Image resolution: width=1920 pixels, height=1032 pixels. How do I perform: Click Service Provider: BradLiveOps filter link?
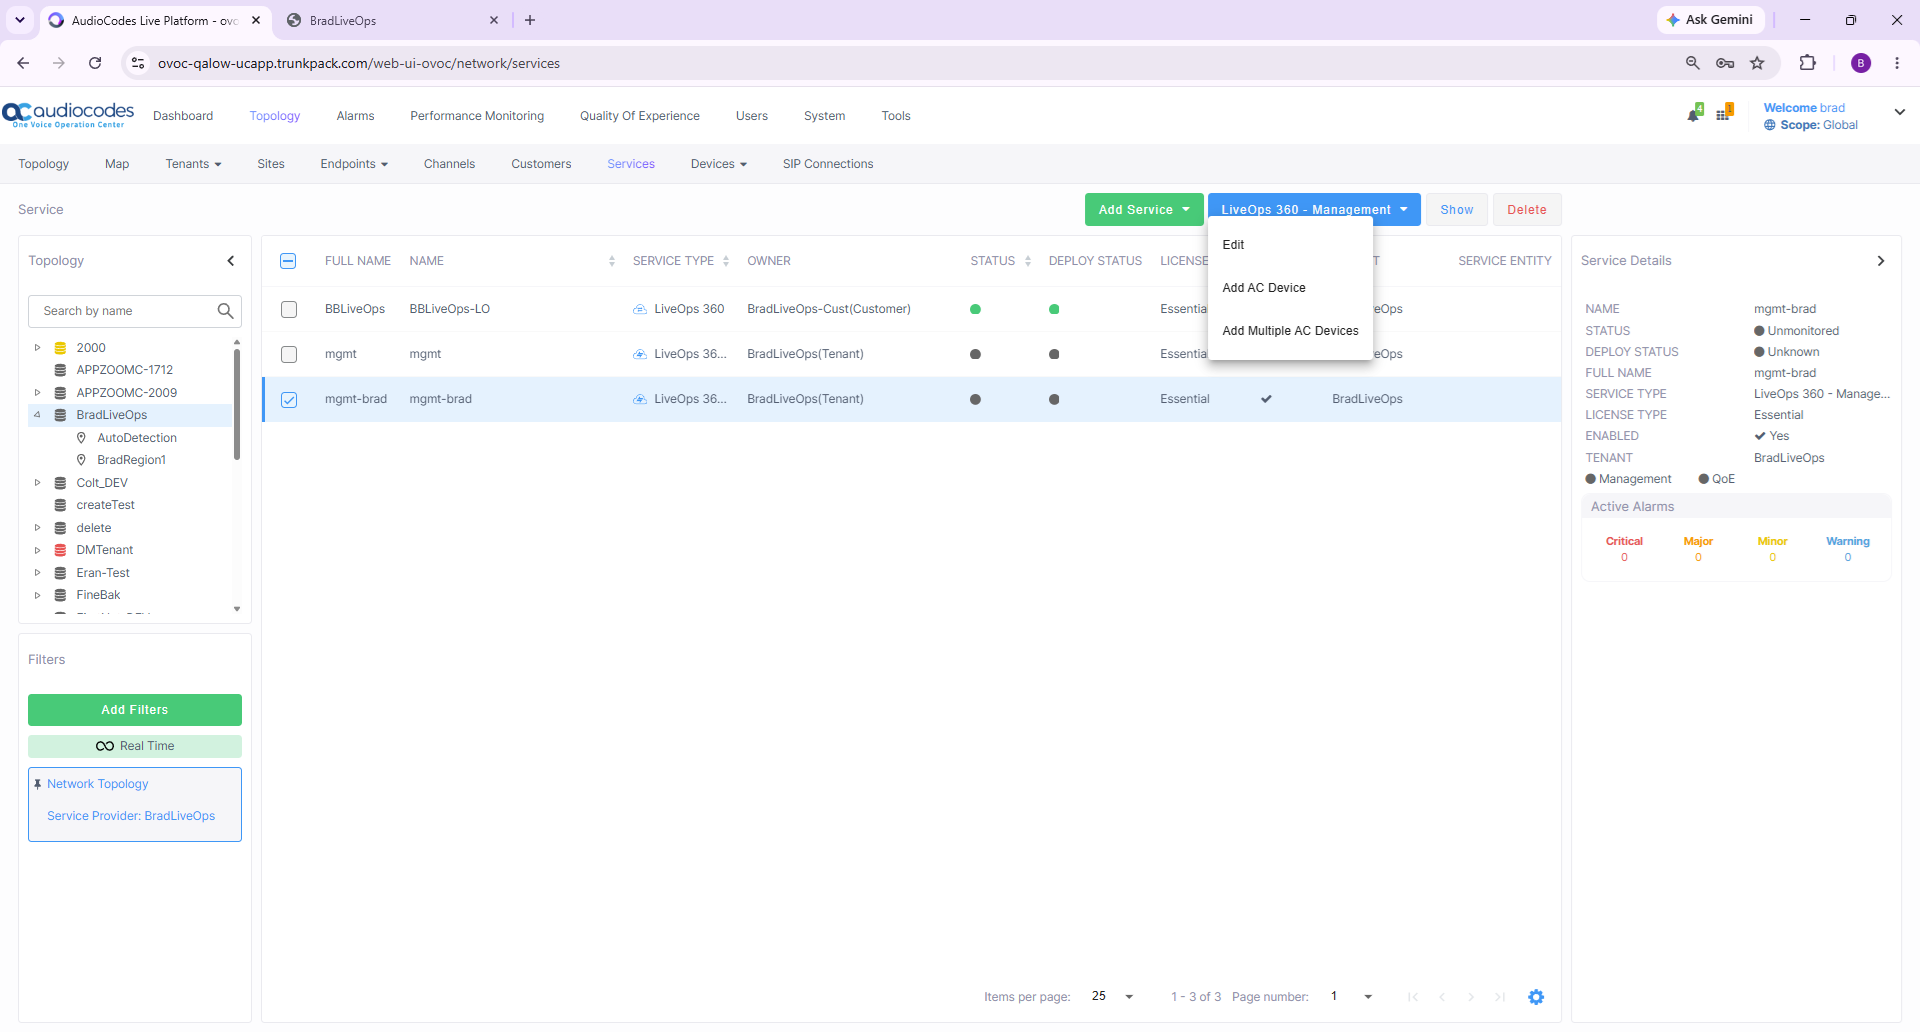131,816
